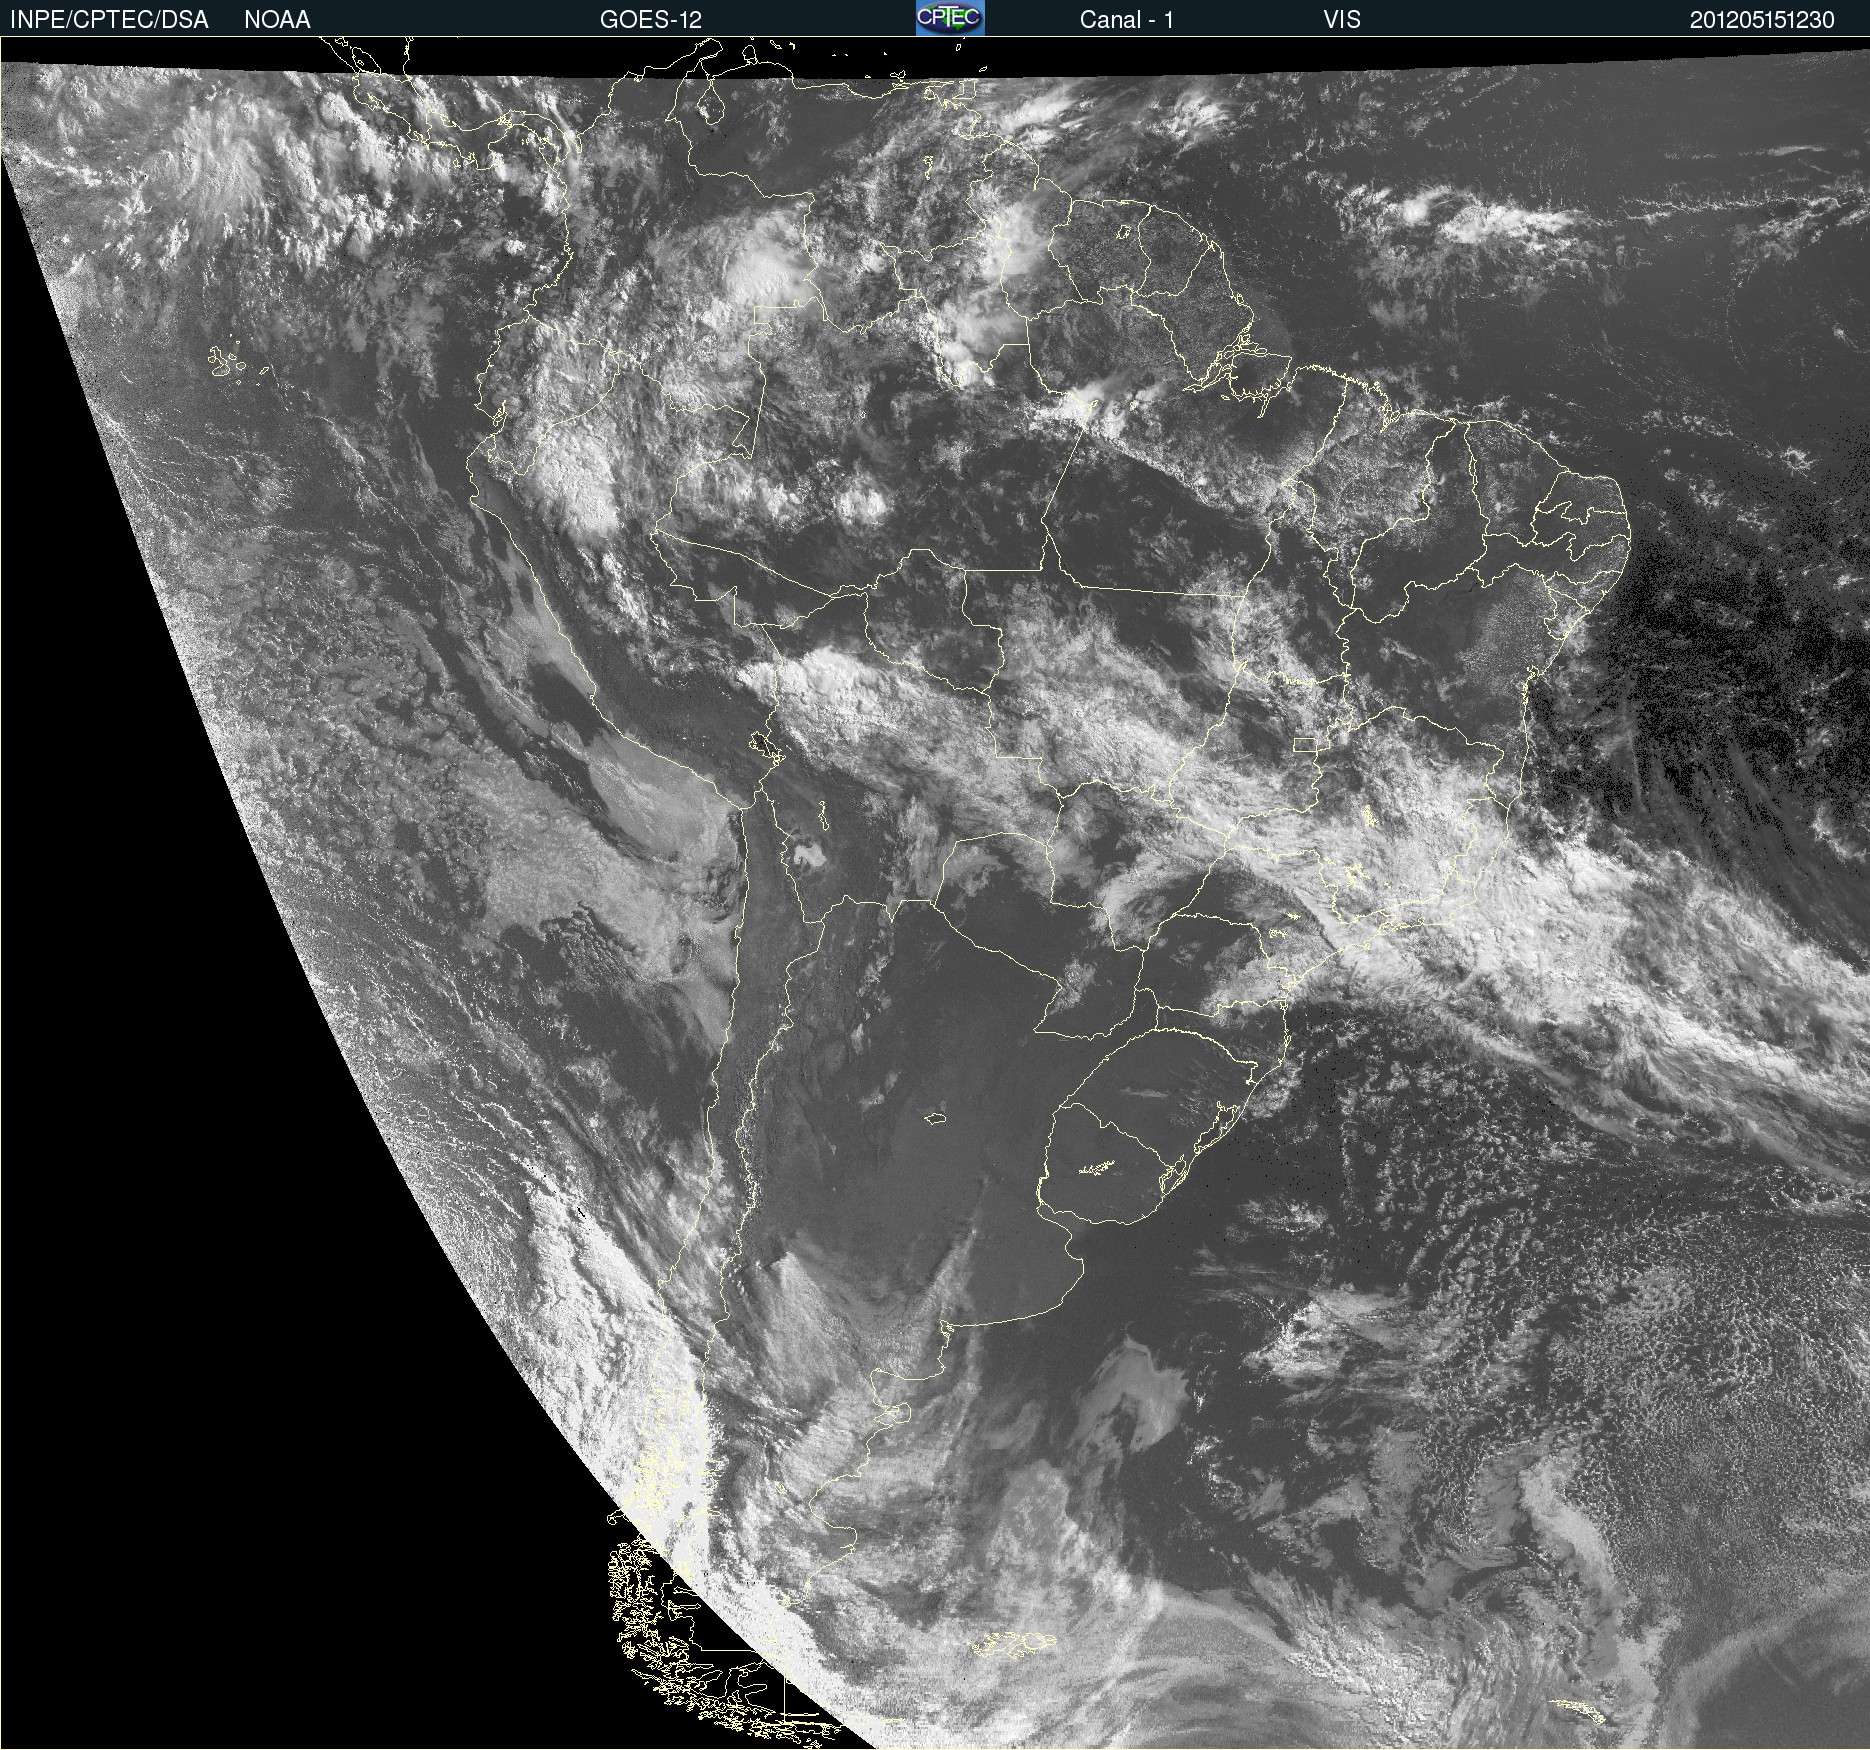This screenshot has width=1870, height=1750.
Task: Click the INPE/CPTEC/DSA label
Action: coord(109,20)
